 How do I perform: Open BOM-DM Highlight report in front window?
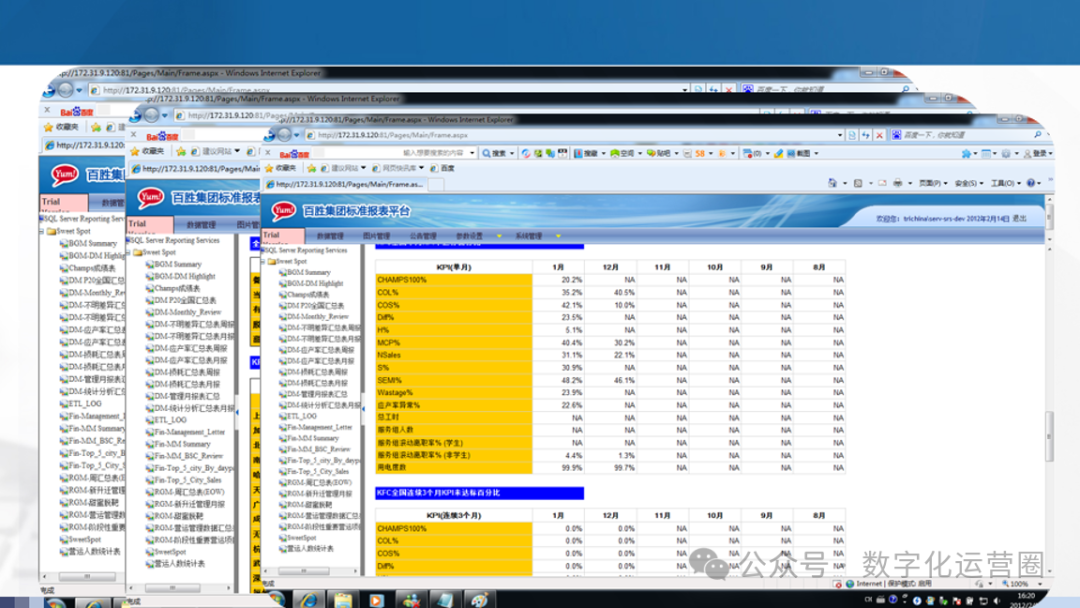(315, 283)
